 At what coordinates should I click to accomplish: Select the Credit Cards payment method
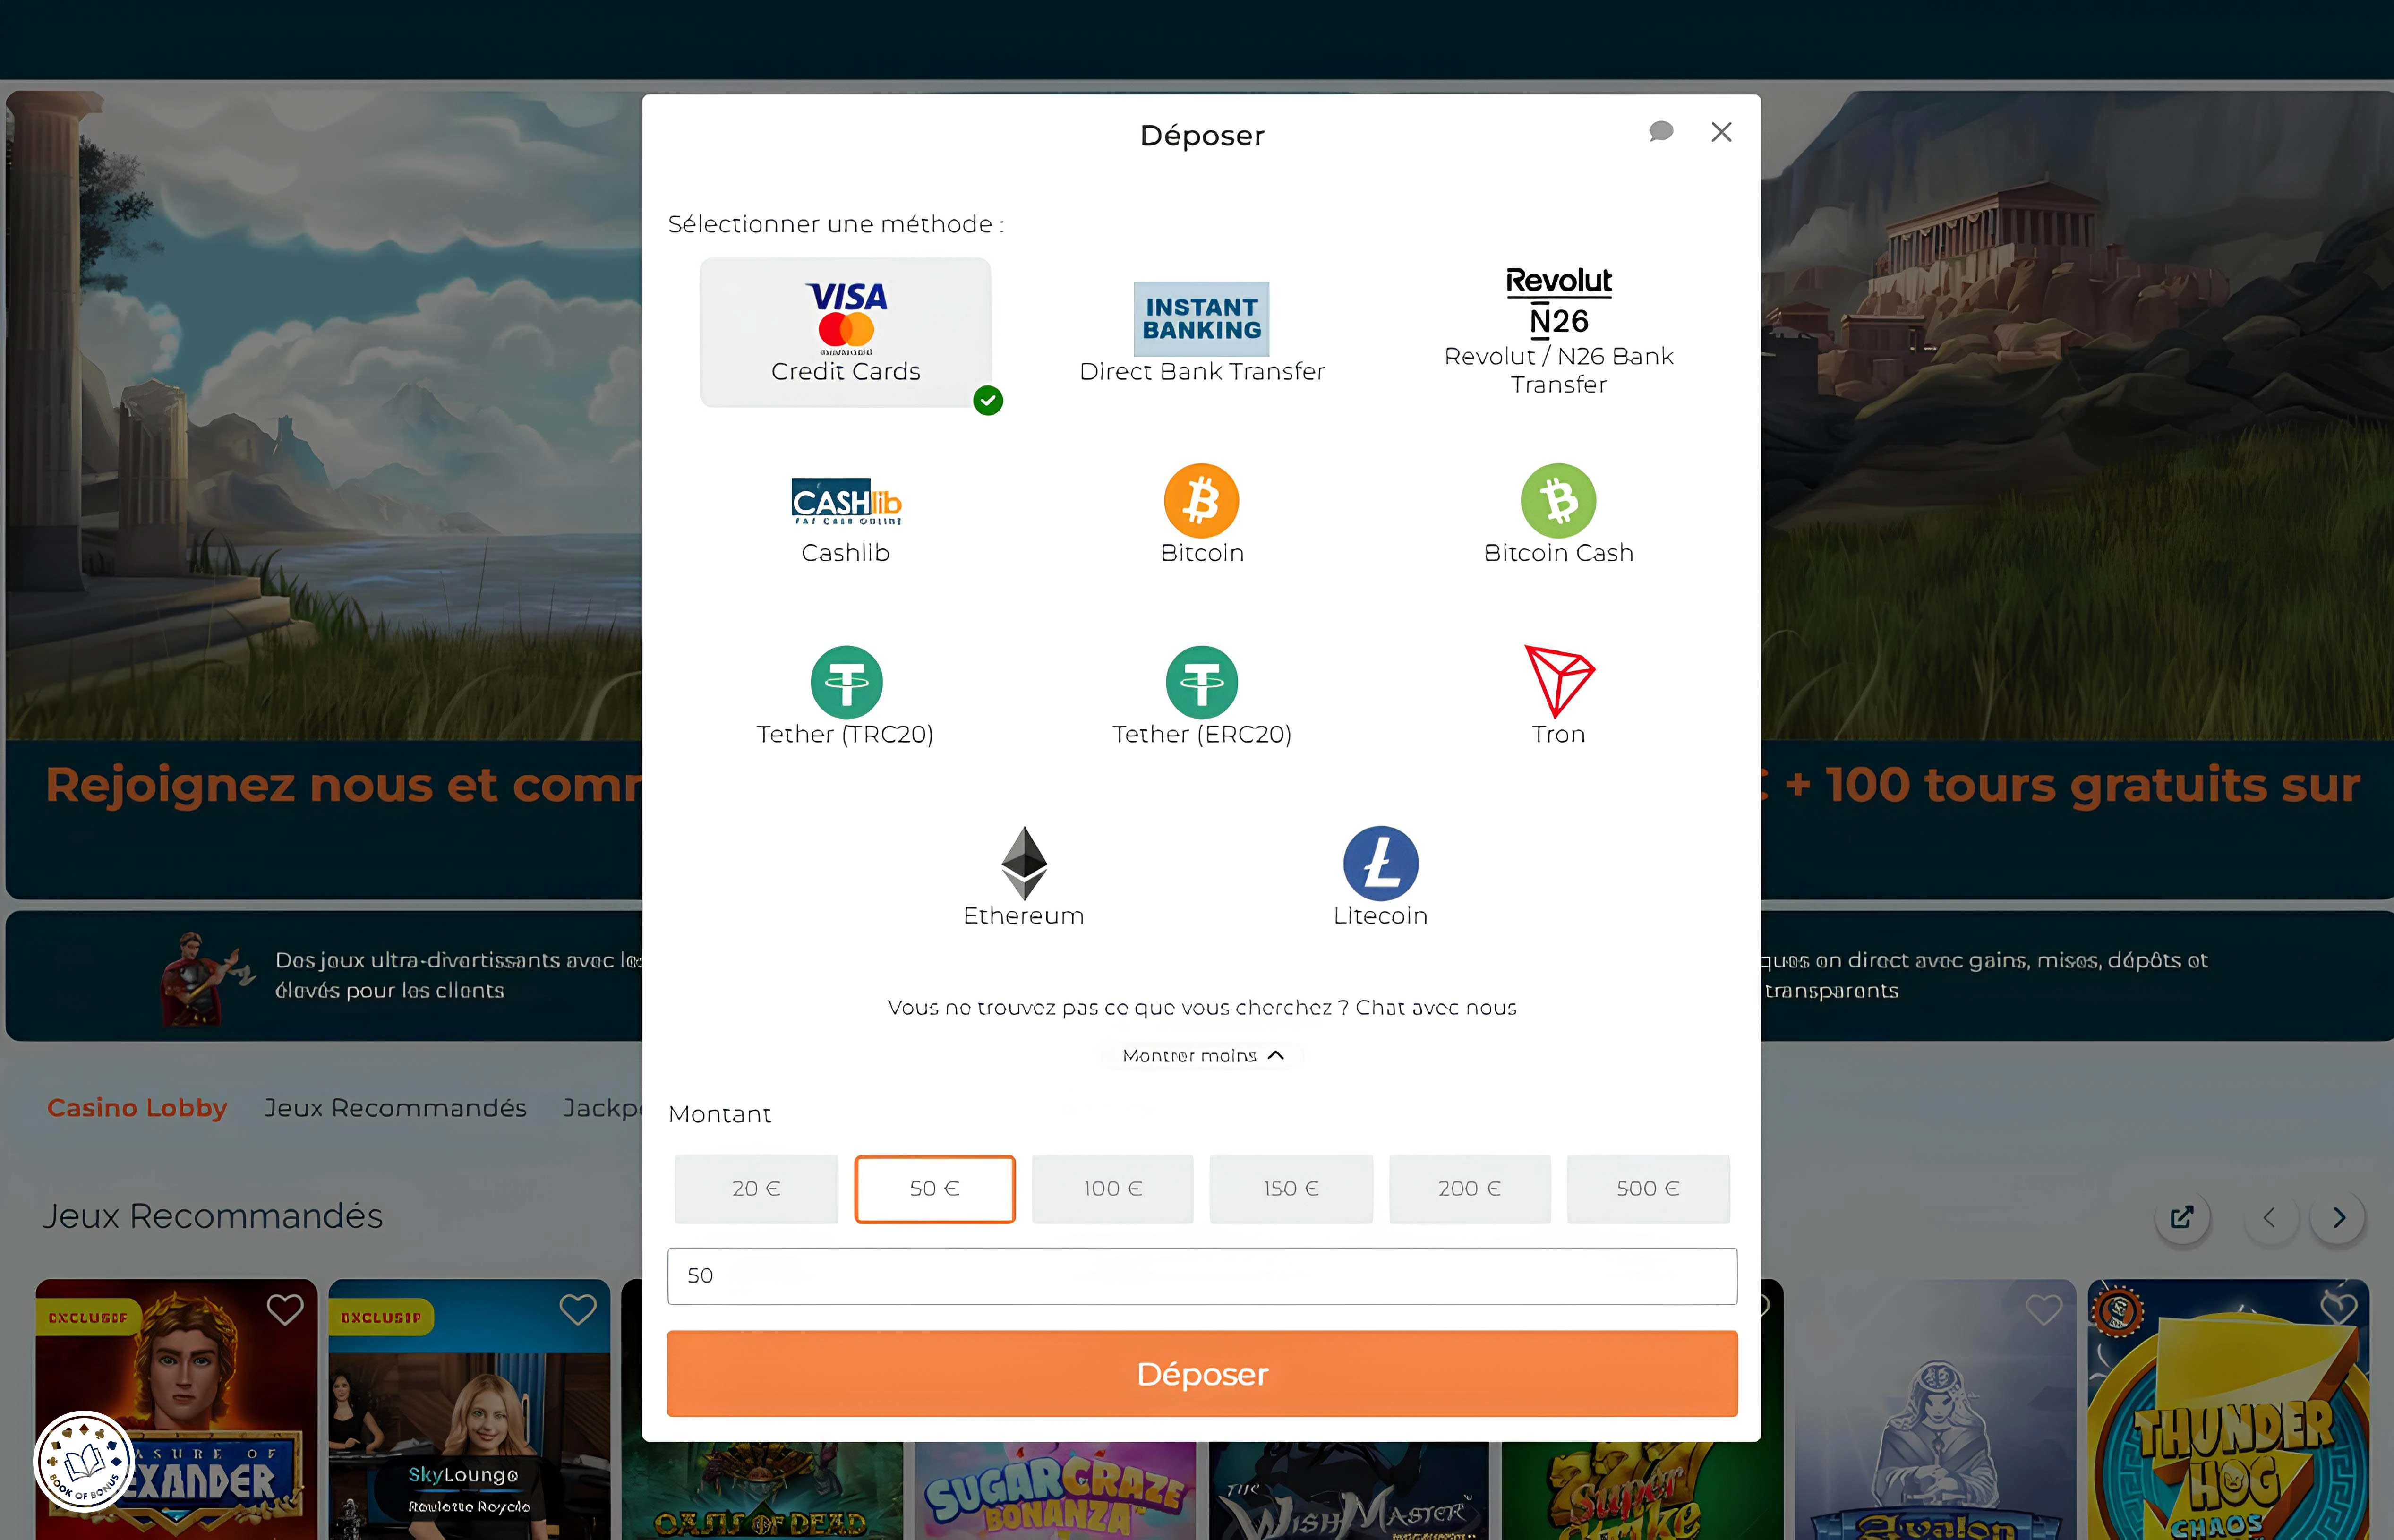[845, 331]
